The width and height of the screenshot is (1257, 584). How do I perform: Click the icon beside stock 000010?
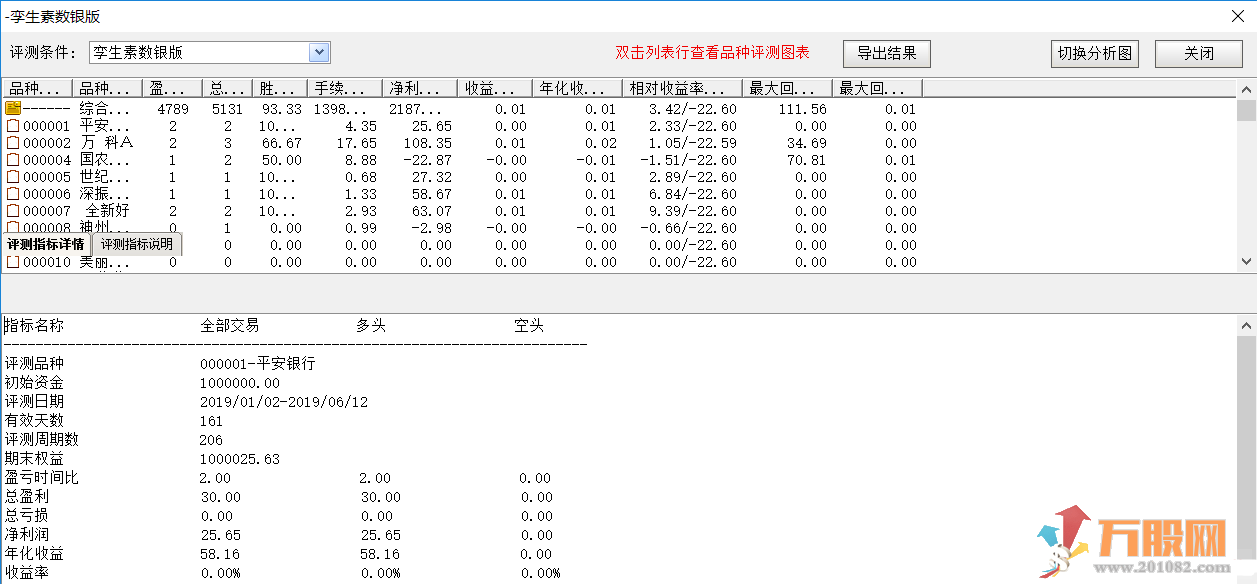click(x=13, y=262)
